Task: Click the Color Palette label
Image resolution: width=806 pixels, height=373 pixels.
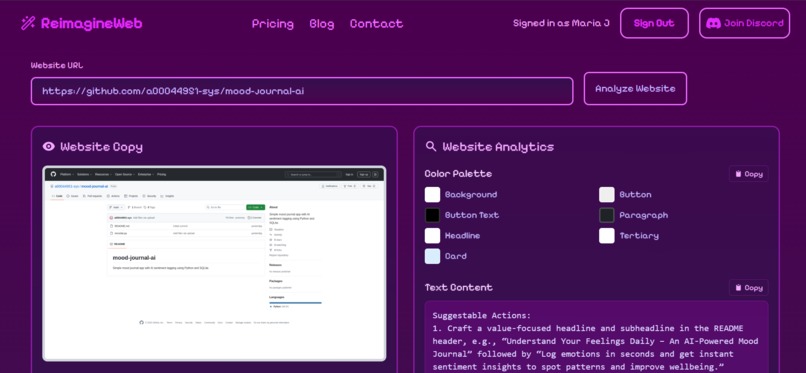Action: pyautogui.click(x=458, y=174)
